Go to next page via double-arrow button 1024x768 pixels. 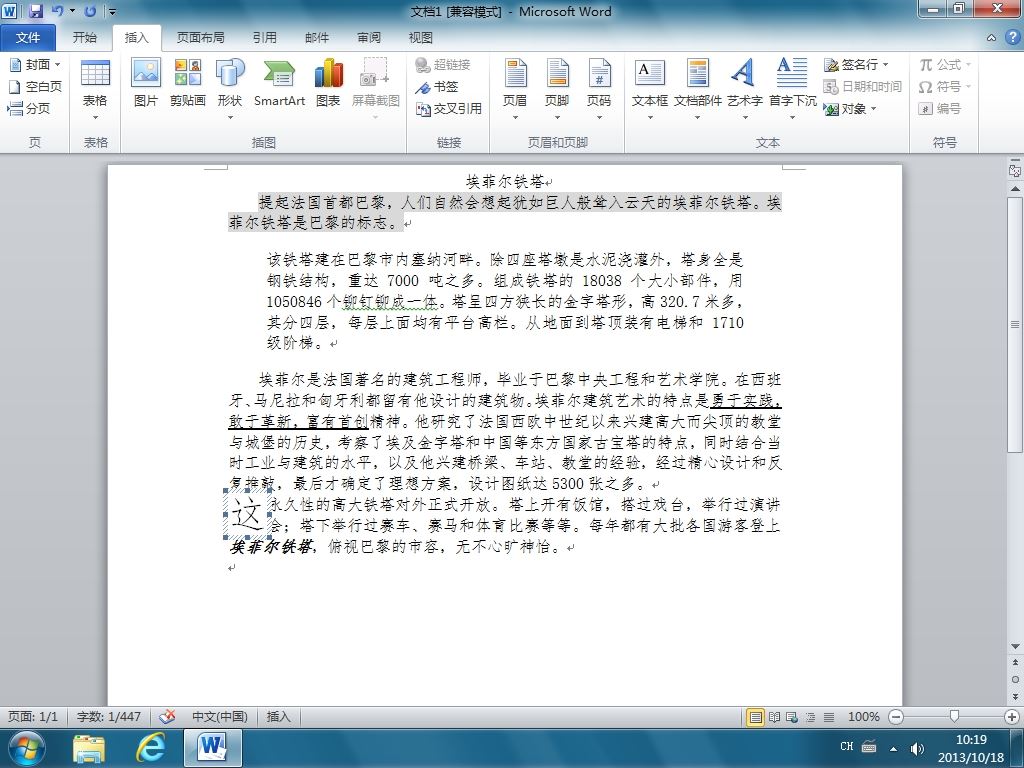point(1015,696)
